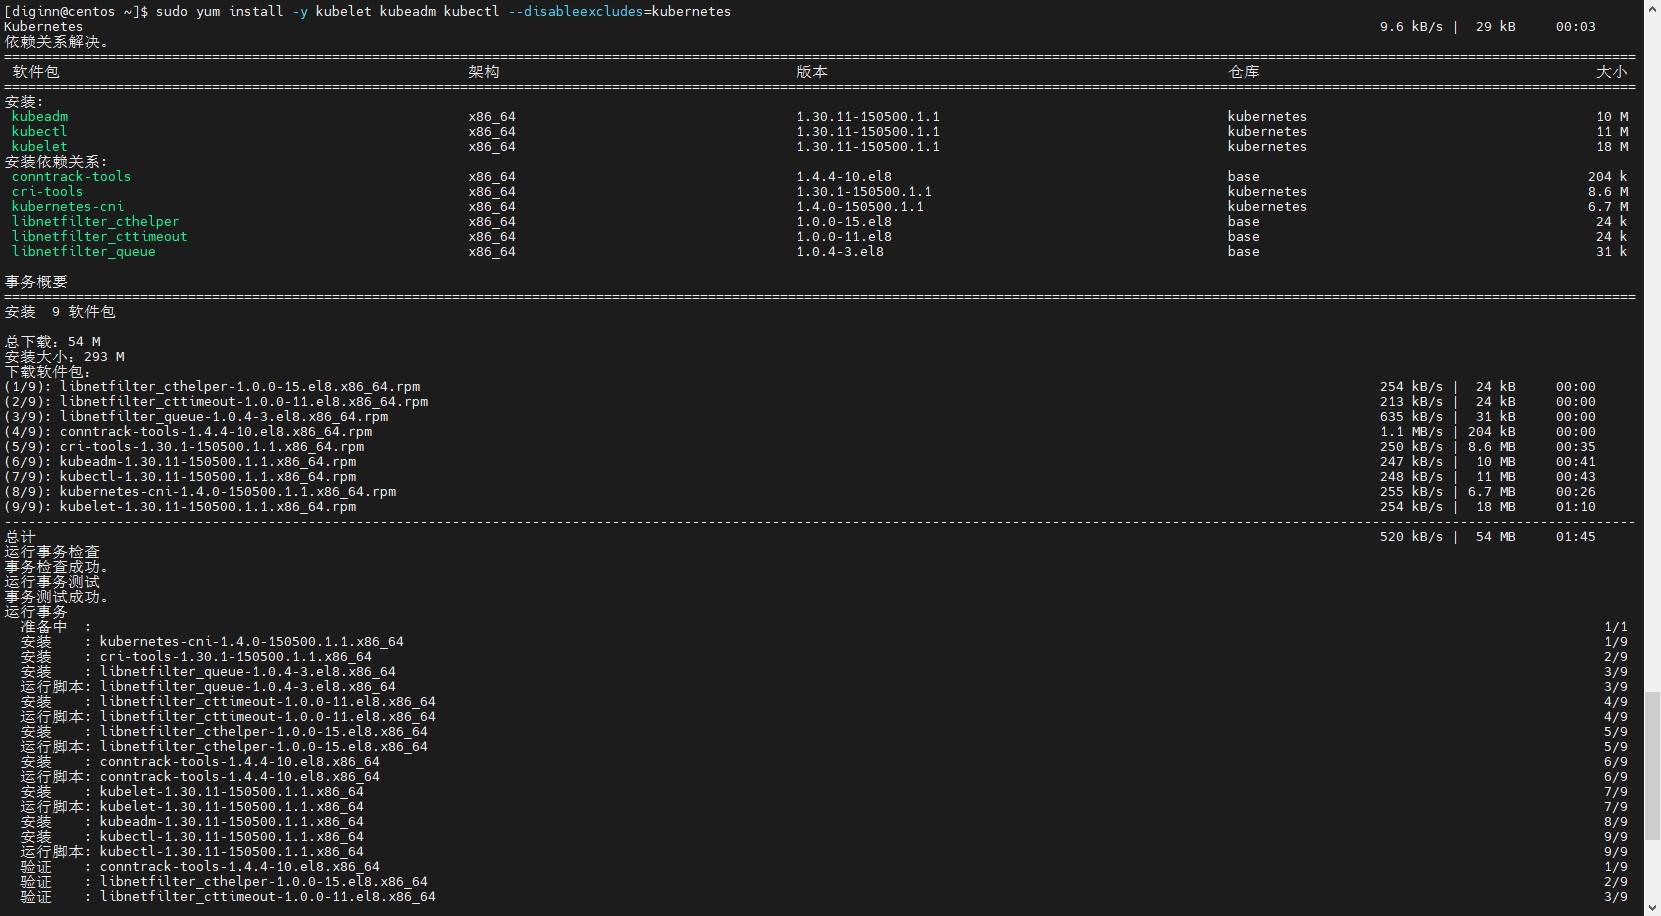Click the 仓库 column header
The width and height of the screenshot is (1661, 916).
pyautogui.click(x=1244, y=72)
